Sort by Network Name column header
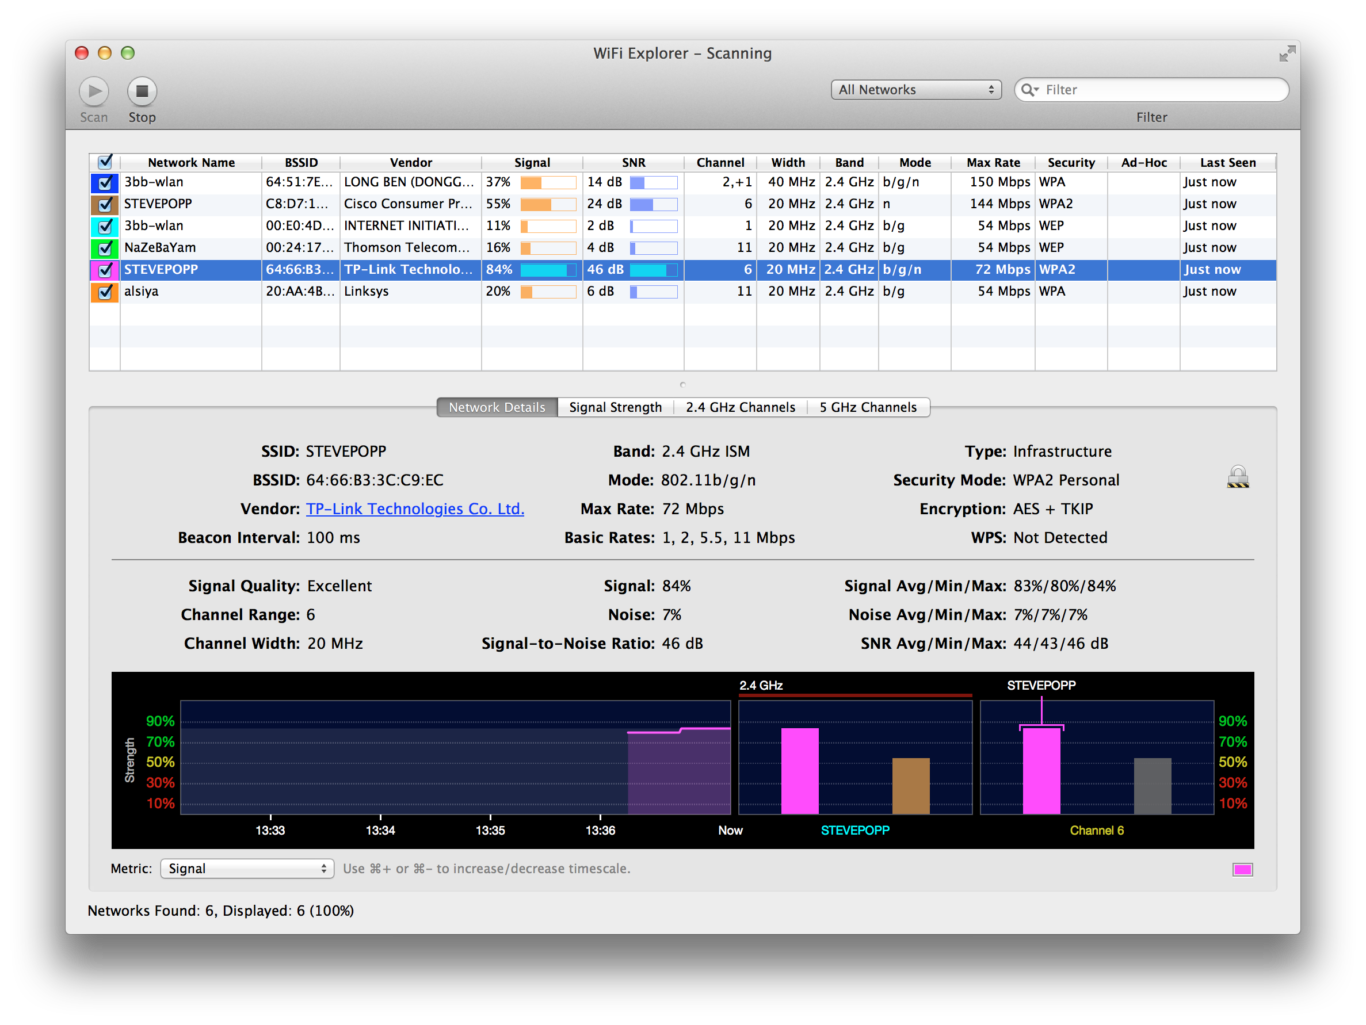 tap(191, 162)
